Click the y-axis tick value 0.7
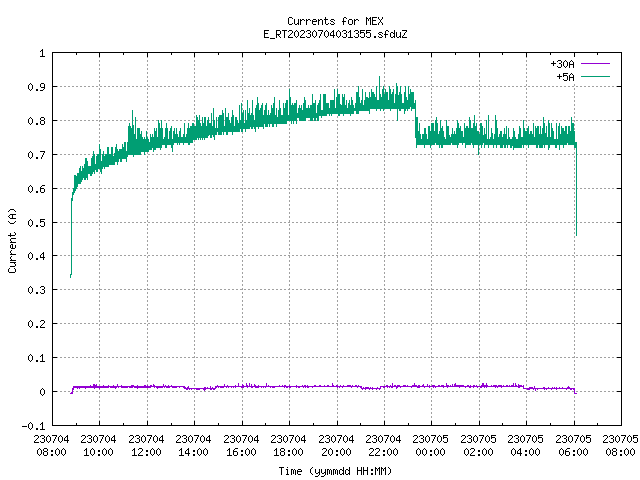640x480 pixels. tap(36, 155)
